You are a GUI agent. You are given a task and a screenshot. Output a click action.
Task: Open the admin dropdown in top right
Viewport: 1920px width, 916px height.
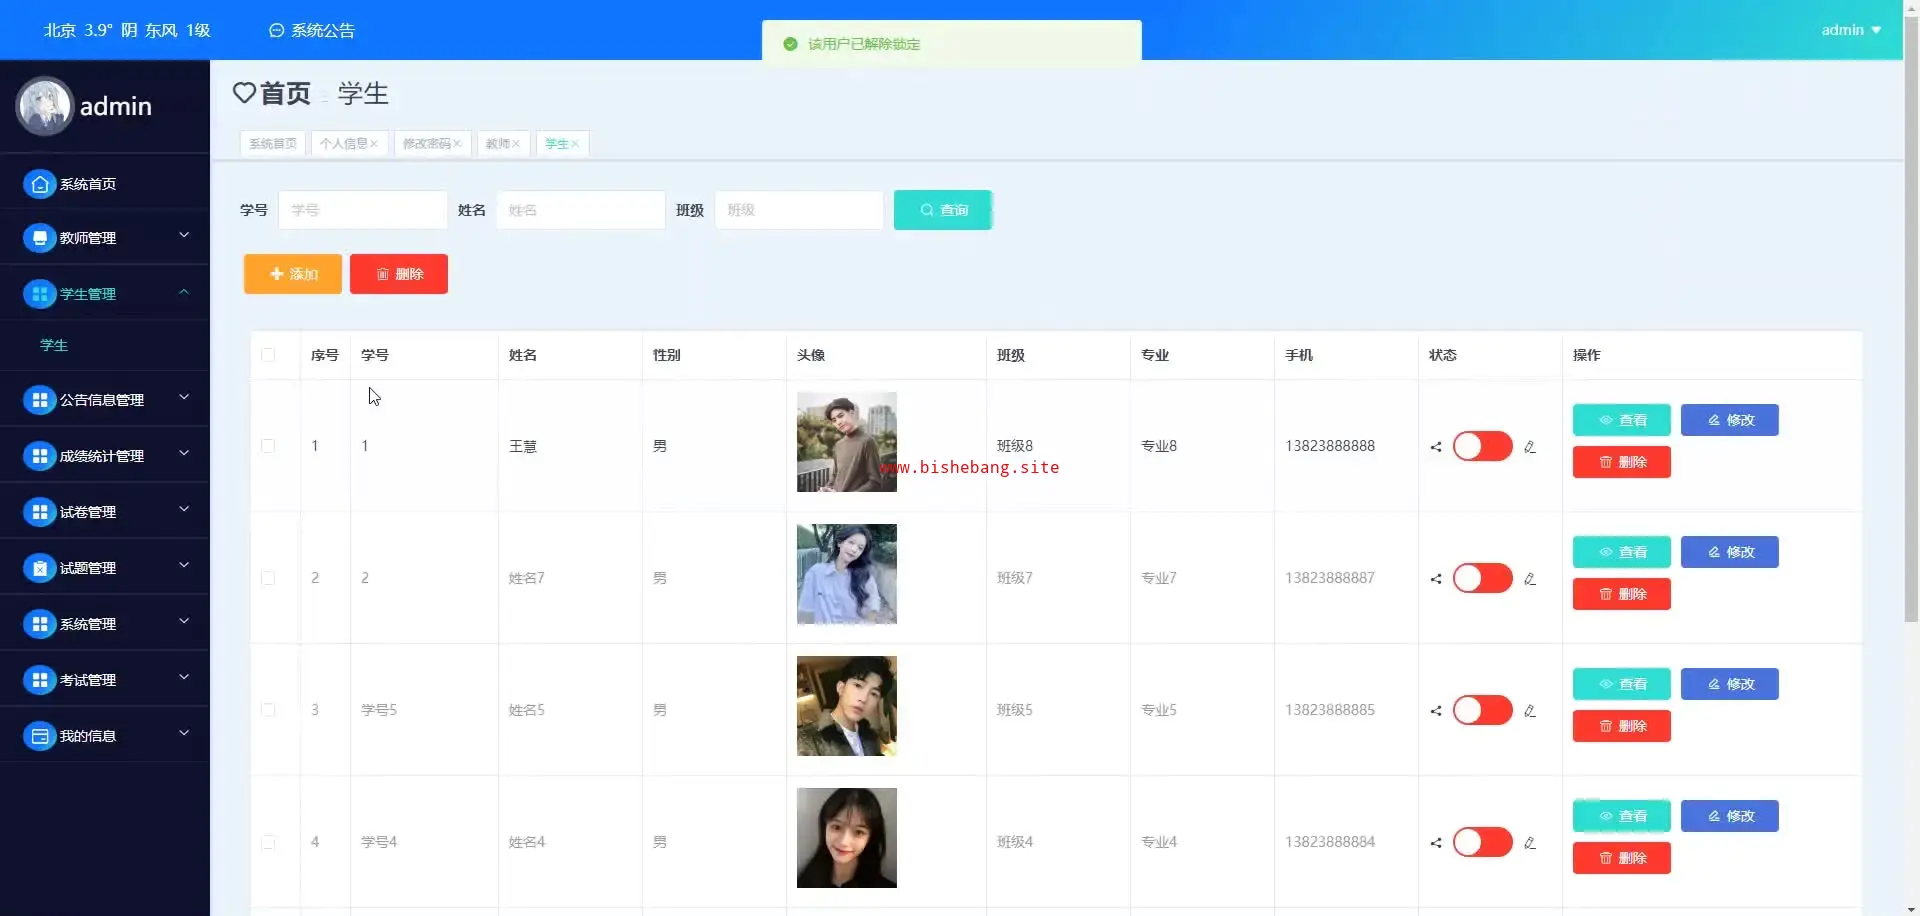(x=1850, y=30)
